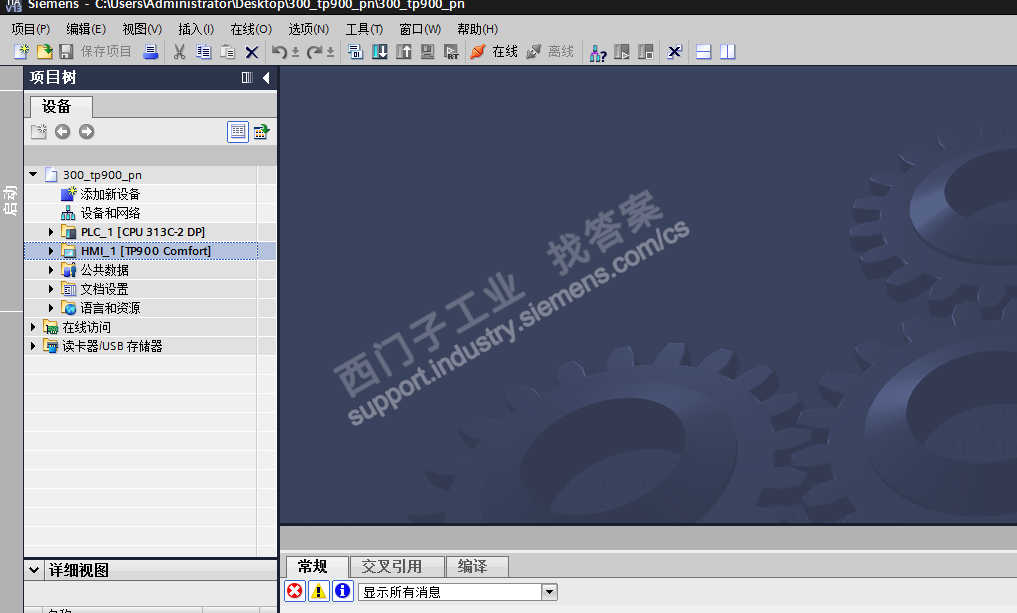This screenshot has width=1017, height=613.
Task: Click the Undo arrow icon
Action: point(279,51)
